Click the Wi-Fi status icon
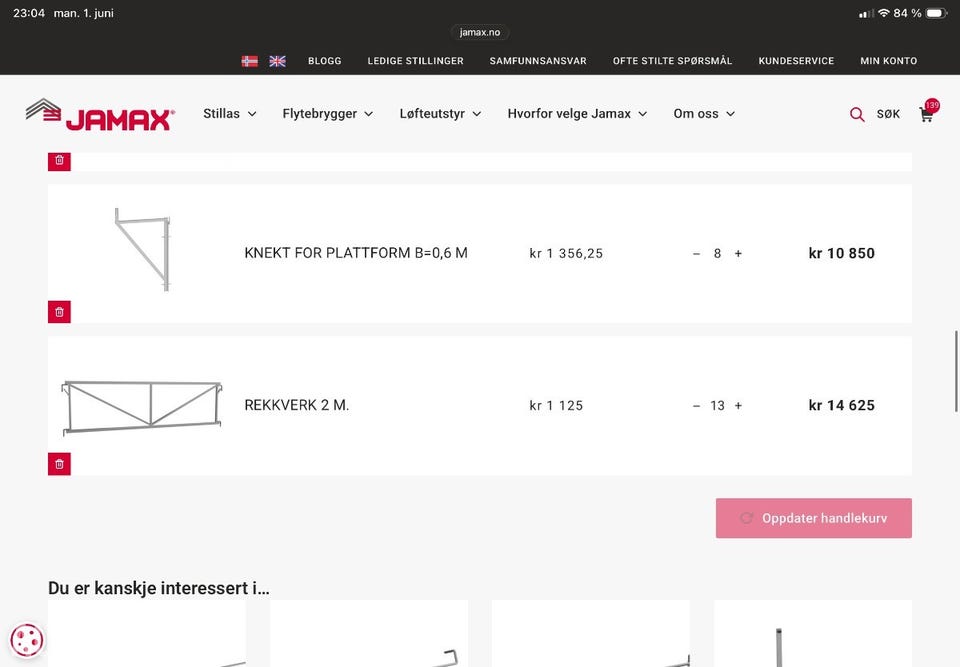 click(883, 13)
